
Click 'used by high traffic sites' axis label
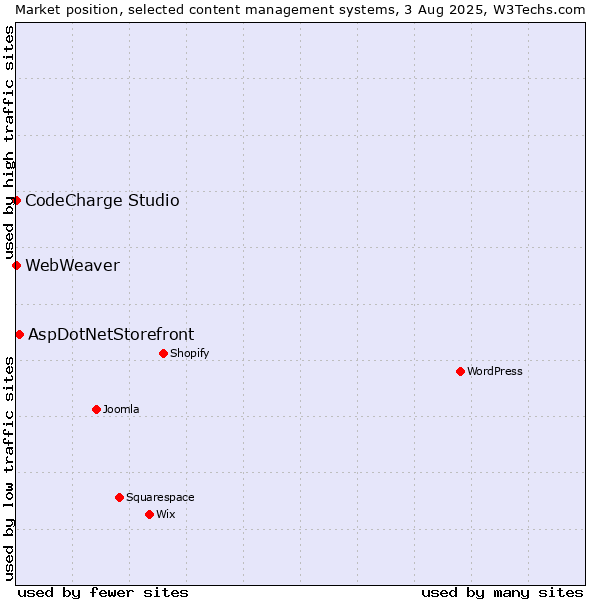click(8, 142)
